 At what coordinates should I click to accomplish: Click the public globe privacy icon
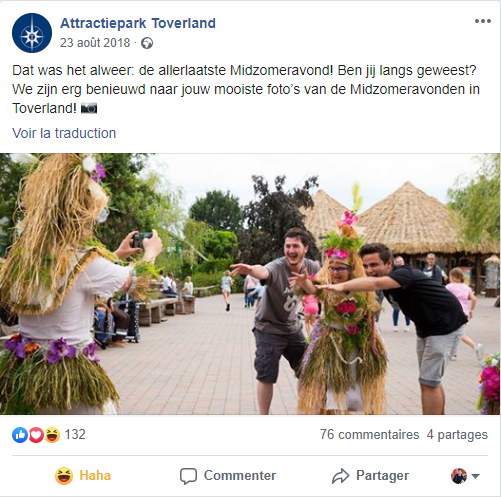(147, 43)
